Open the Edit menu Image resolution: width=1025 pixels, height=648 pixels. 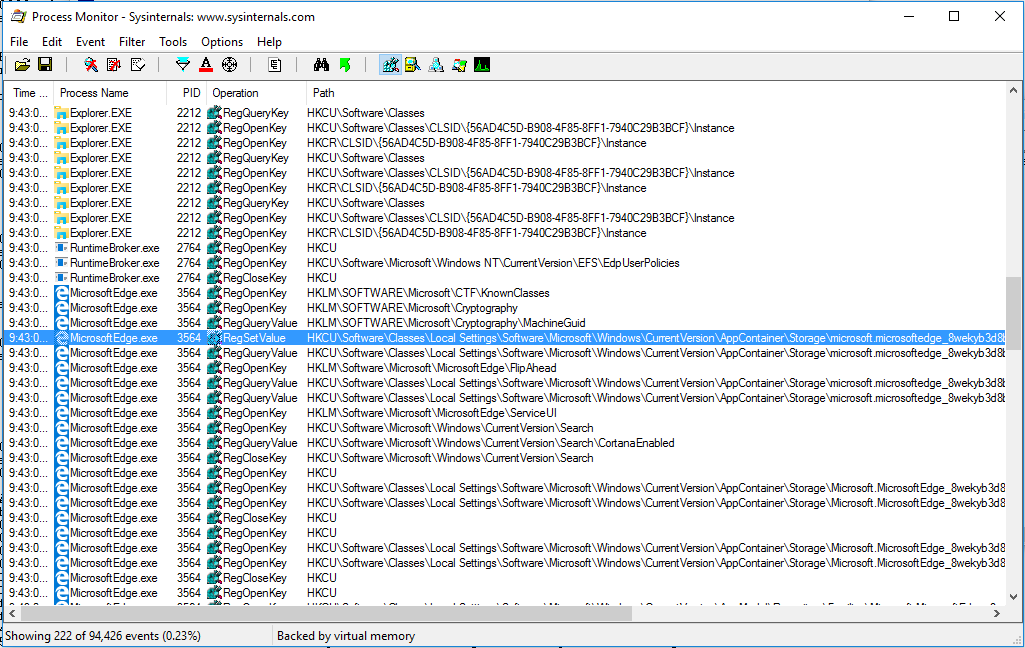(x=52, y=42)
